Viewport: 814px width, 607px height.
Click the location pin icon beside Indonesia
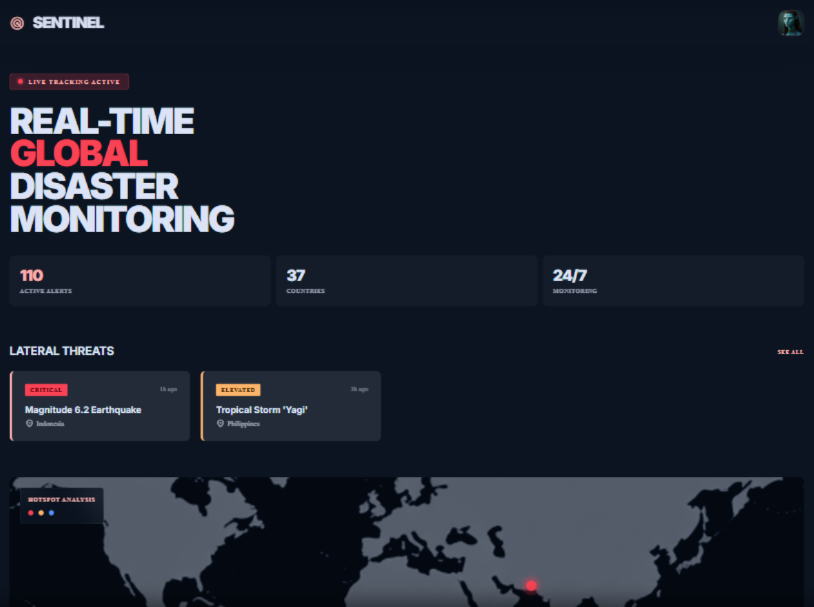(x=30, y=424)
